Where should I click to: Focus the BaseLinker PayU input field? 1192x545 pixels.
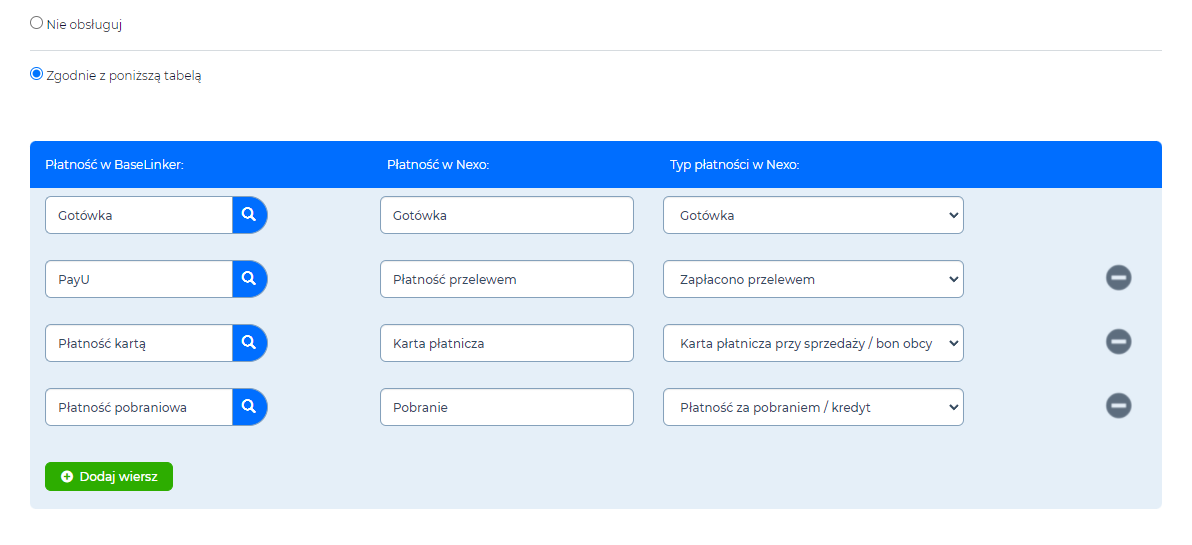click(x=138, y=279)
